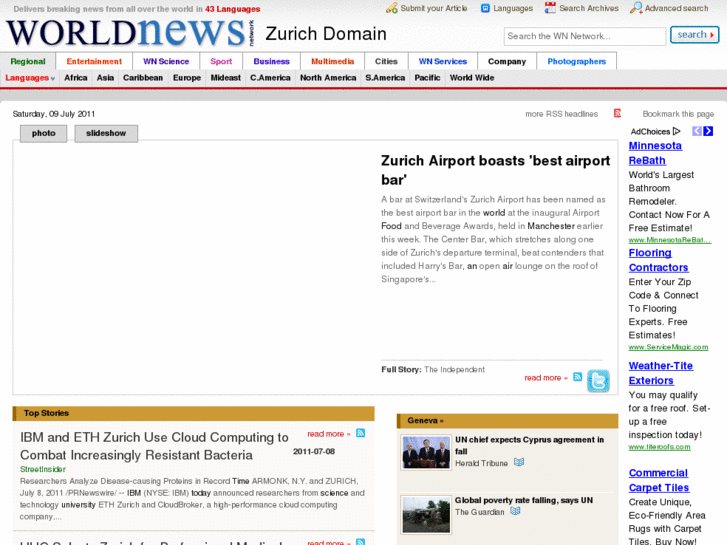The image size is (727, 545).
Task: Open the Languages dropdown in sub-navigation
Action: pyautogui.click(x=30, y=78)
